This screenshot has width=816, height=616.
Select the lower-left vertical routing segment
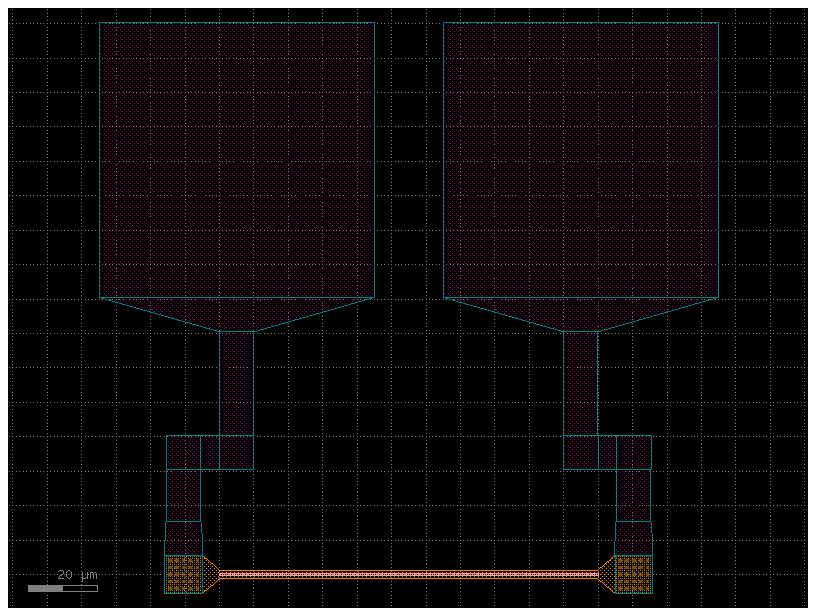coord(183,495)
